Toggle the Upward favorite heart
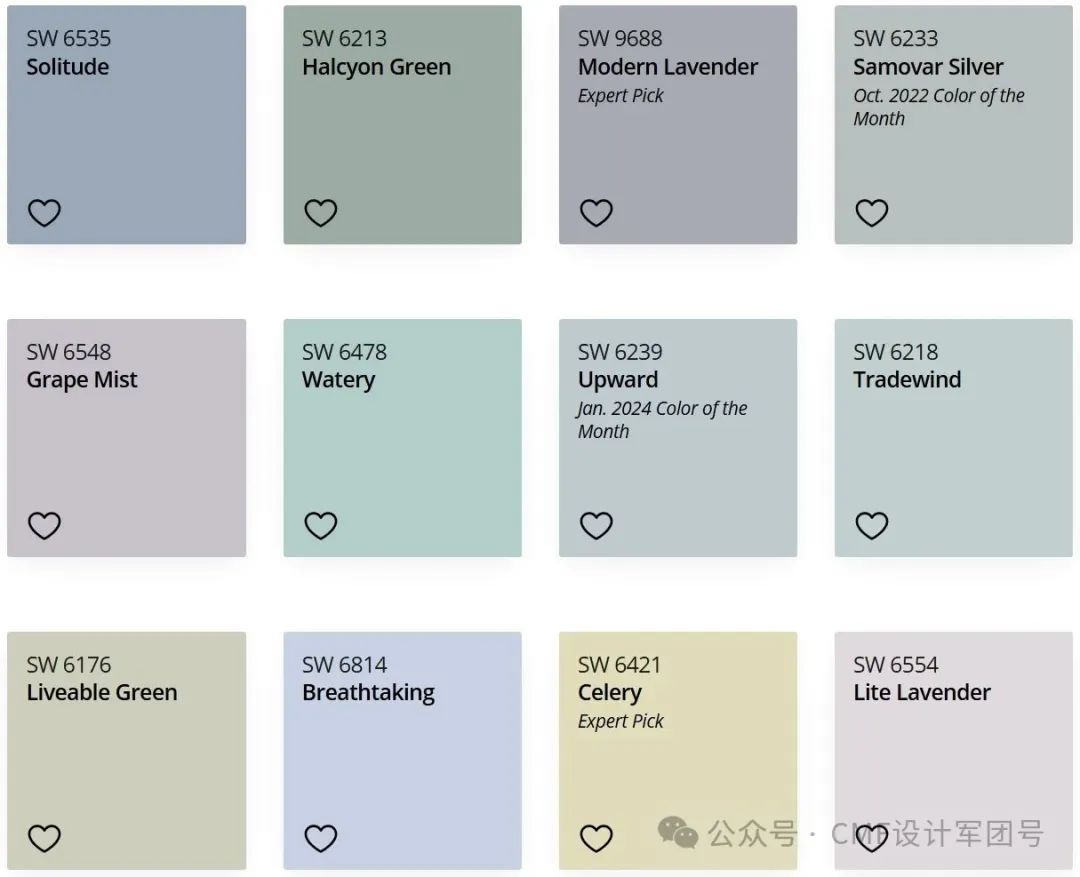1080x877 pixels. point(596,526)
